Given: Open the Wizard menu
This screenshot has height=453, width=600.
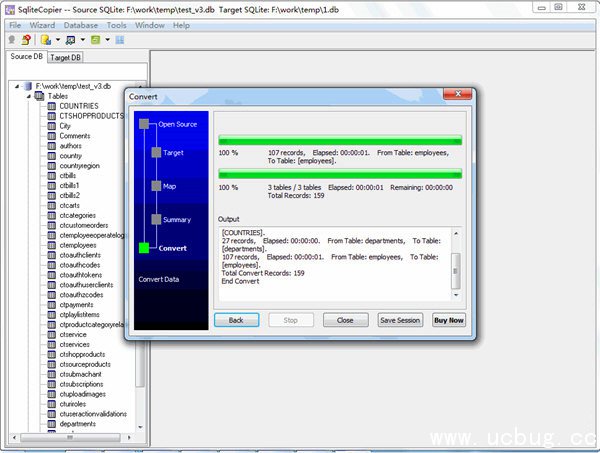Looking at the screenshot, I should [42, 24].
